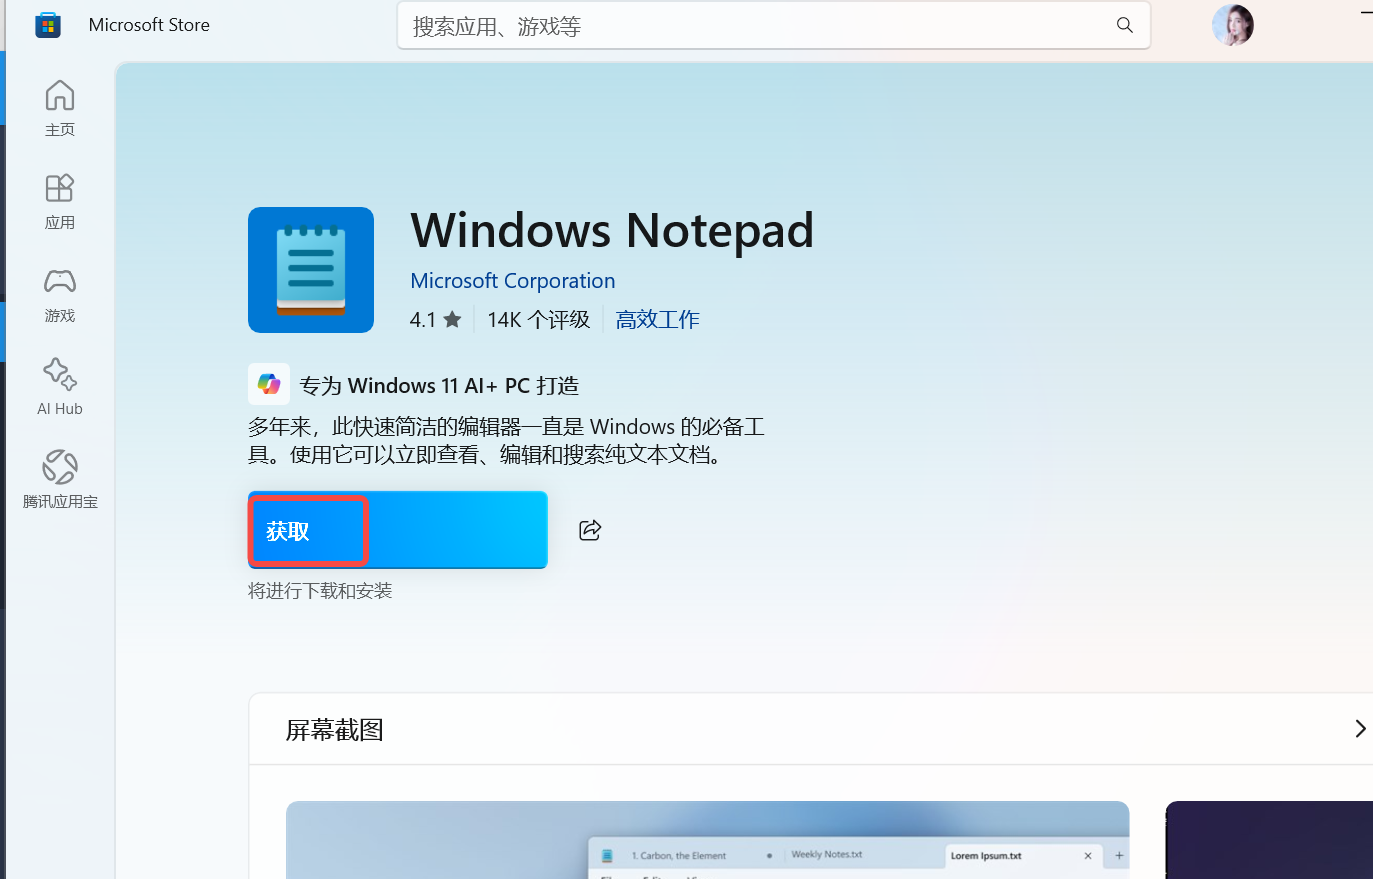
Task: Click the magnifier search icon
Action: pyautogui.click(x=1124, y=26)
